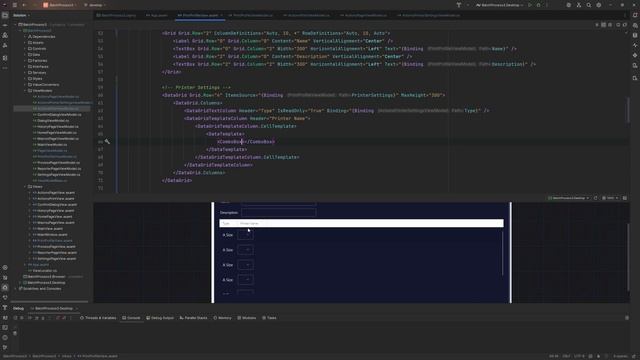Click the back navigation arrow in title bar
This screenshot has width=640, height=360.
(x=24, y=5)
